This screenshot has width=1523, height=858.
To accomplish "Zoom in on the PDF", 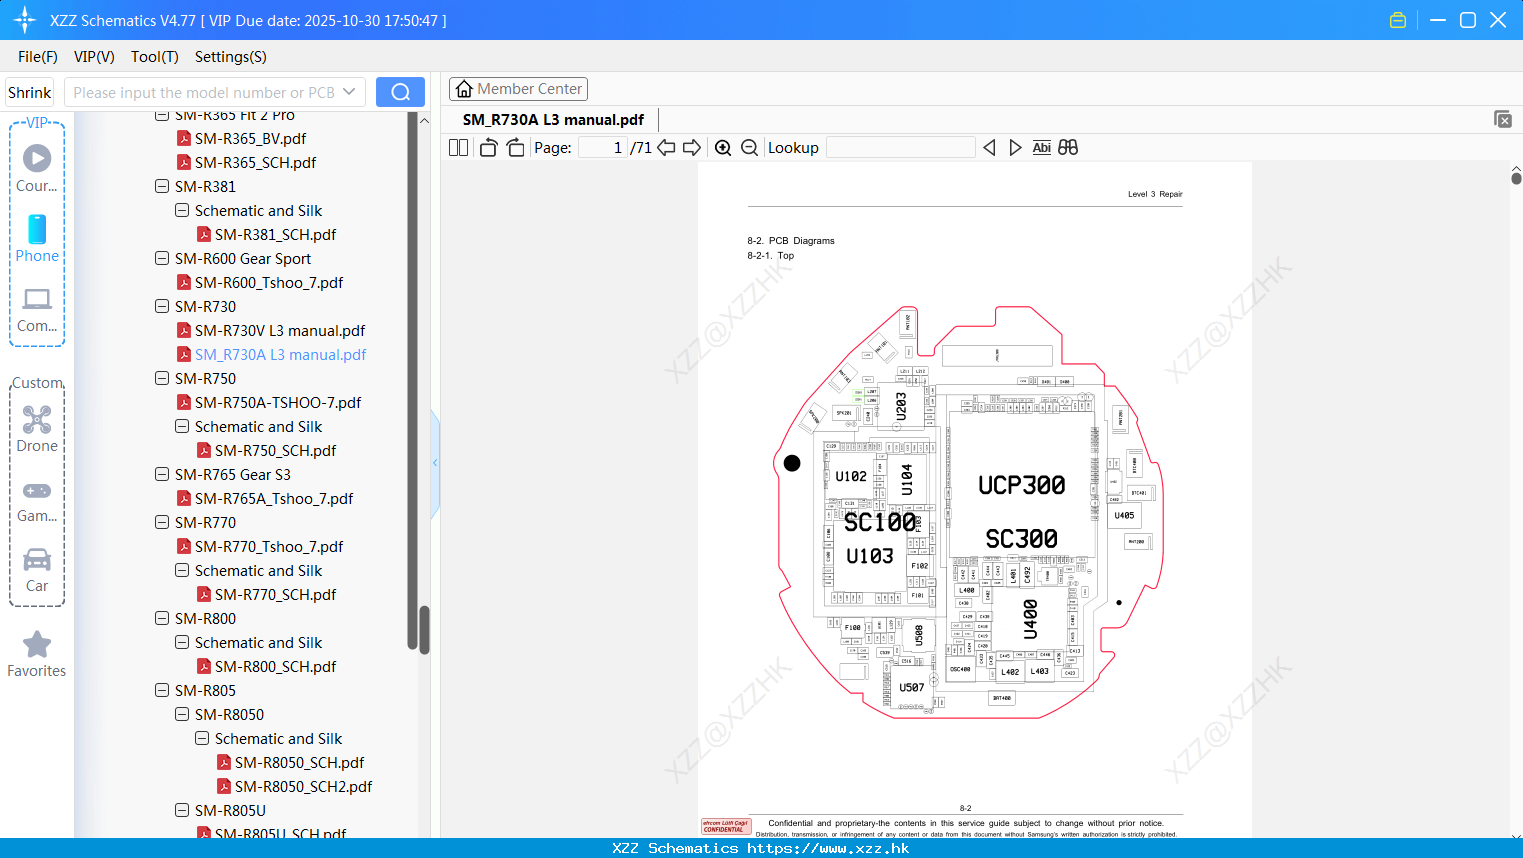I will click(723, 148).
